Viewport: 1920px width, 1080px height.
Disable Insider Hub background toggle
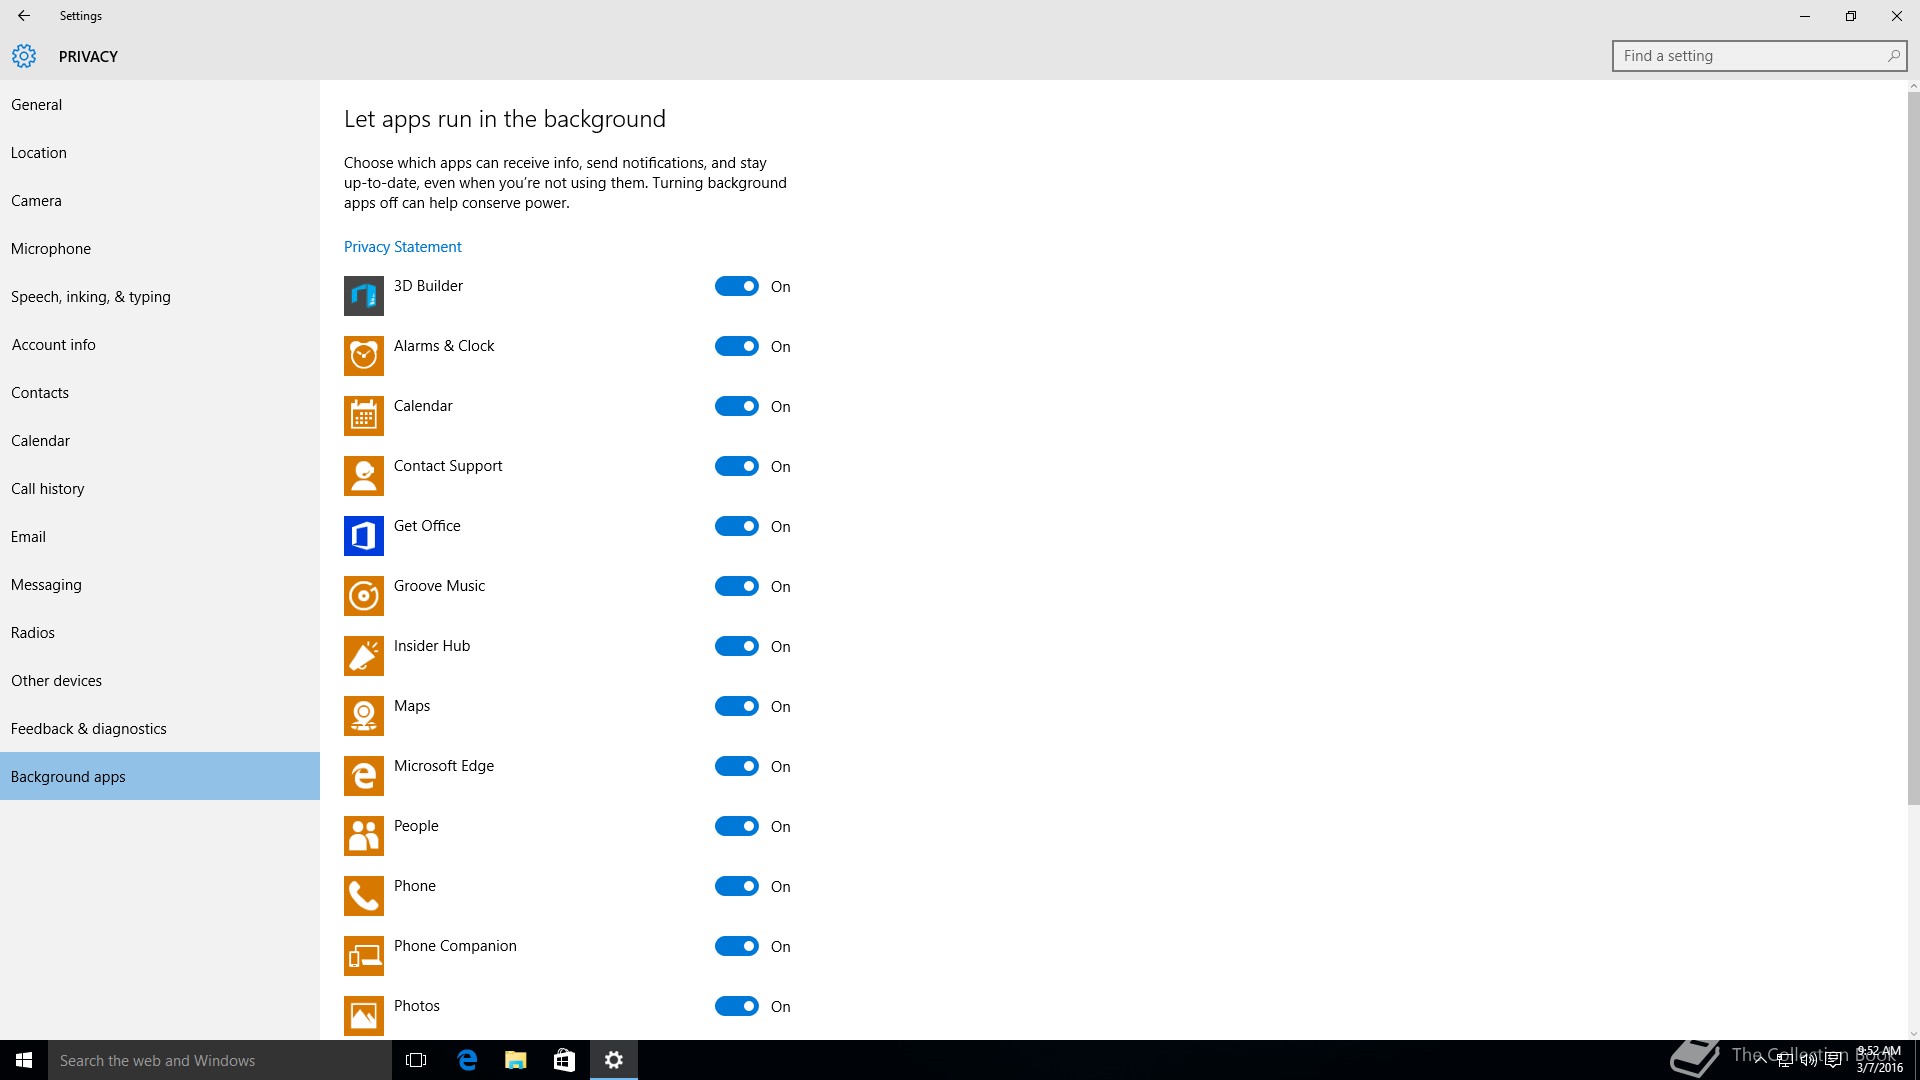(737, 646)
